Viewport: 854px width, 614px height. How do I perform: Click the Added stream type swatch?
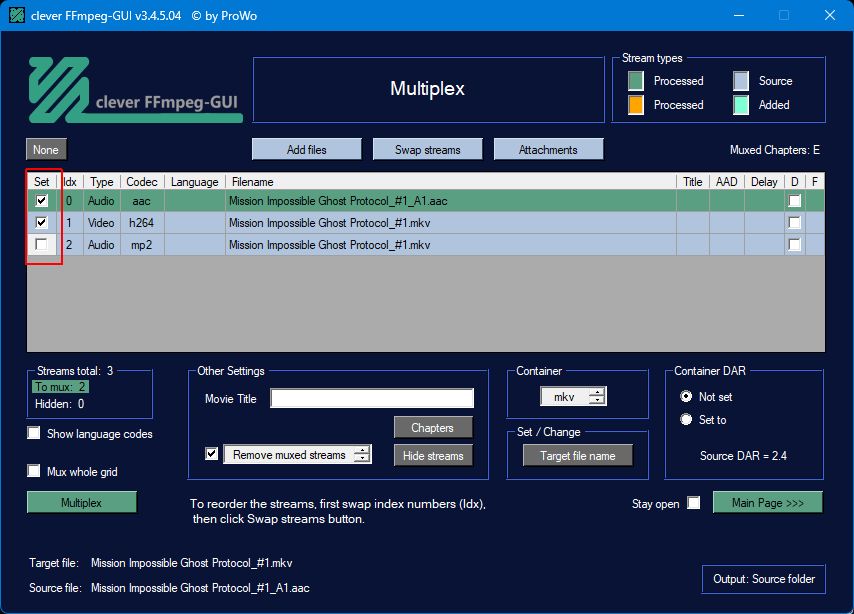[741, 105]
